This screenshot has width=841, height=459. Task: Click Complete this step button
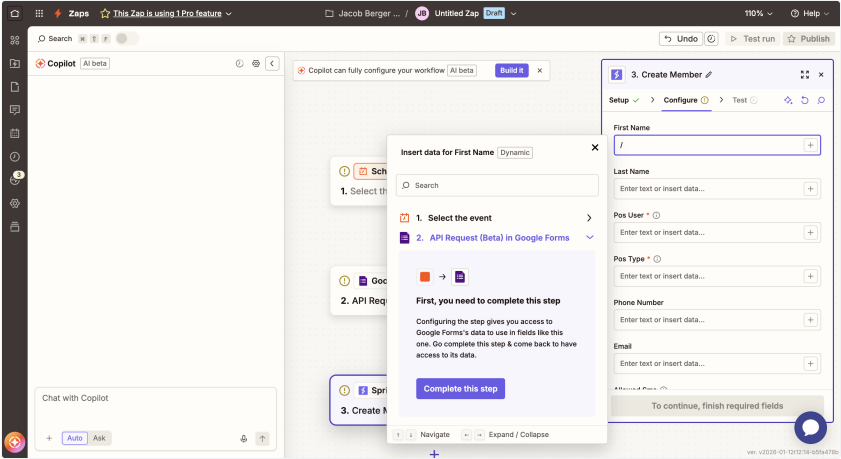click(x=460, y=389)
